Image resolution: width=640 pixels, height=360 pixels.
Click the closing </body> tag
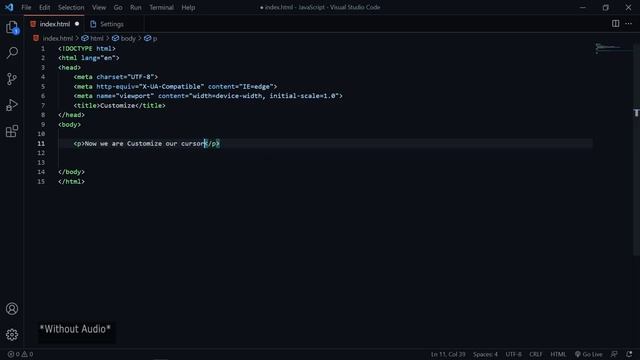tap(71, 172)
